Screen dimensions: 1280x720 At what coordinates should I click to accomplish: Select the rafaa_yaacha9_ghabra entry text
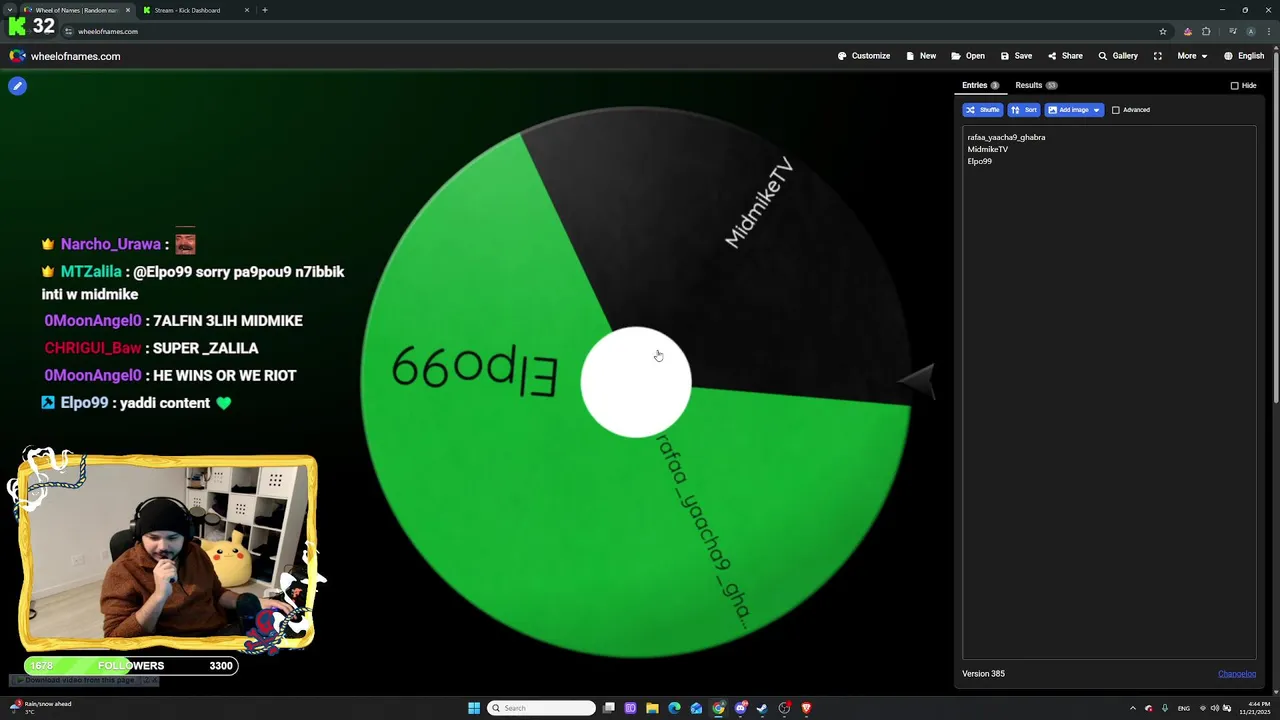click(1006, 137)
